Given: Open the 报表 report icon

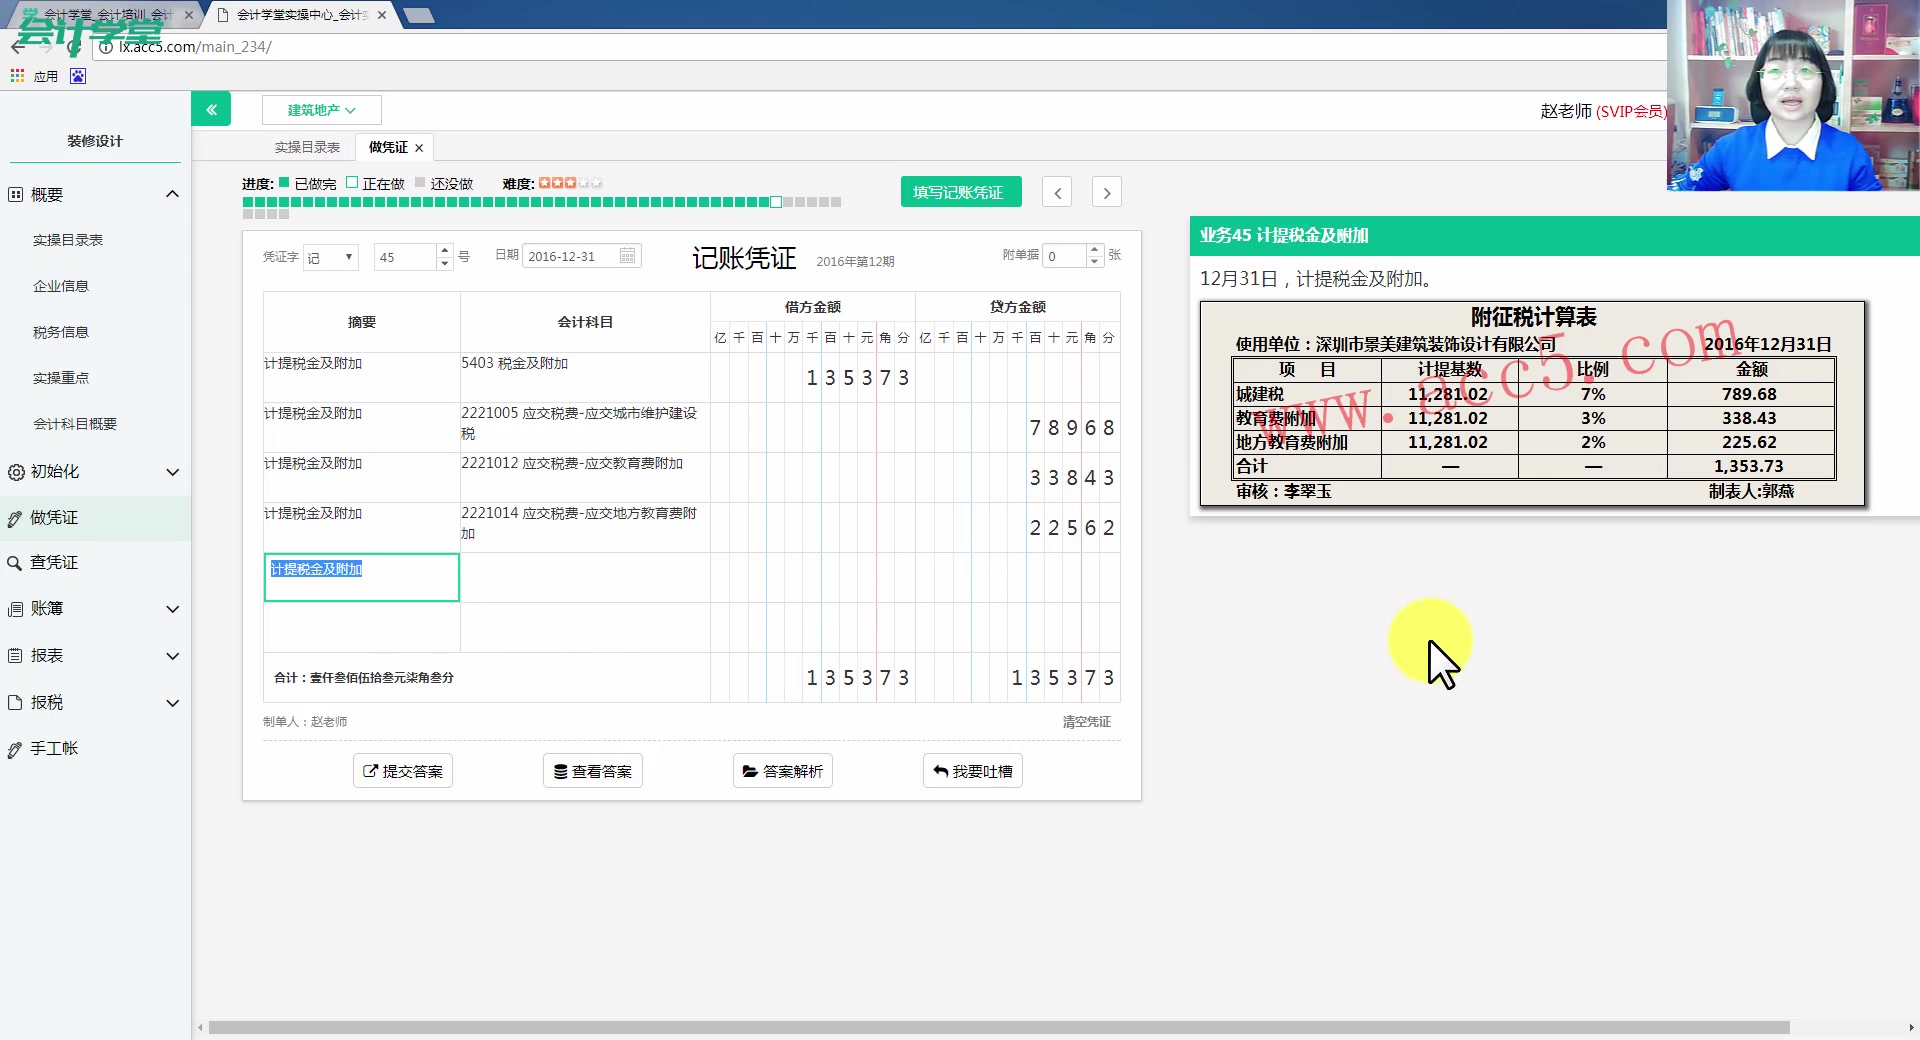Looking at the screenshot, I should (14, 656).
